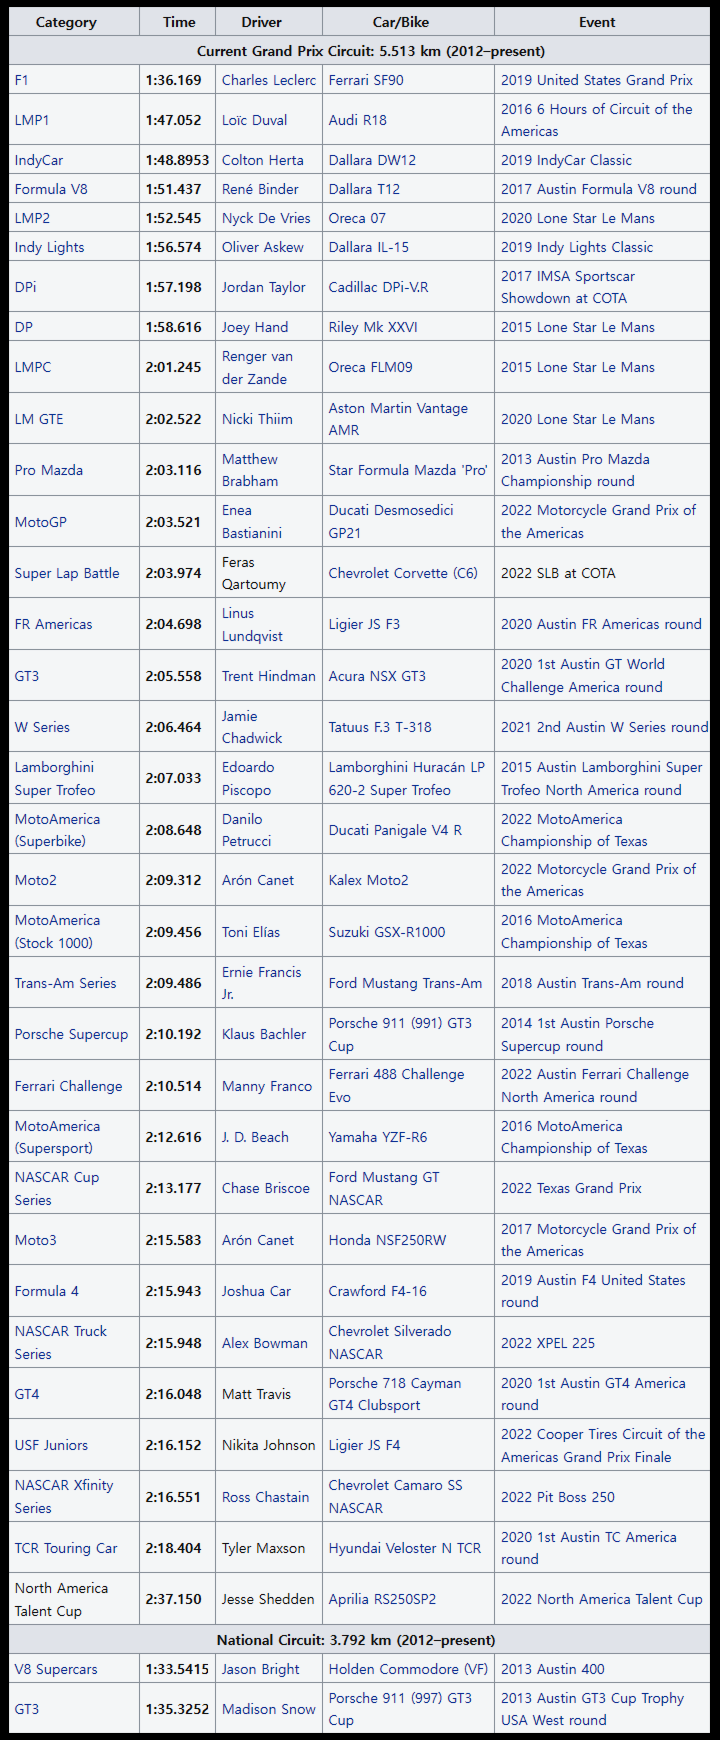Image resolution: width=720 pixels, height=1740 pixels.
Task: Open Edoardo Piscopo driver link
Action: click(248, 778)
